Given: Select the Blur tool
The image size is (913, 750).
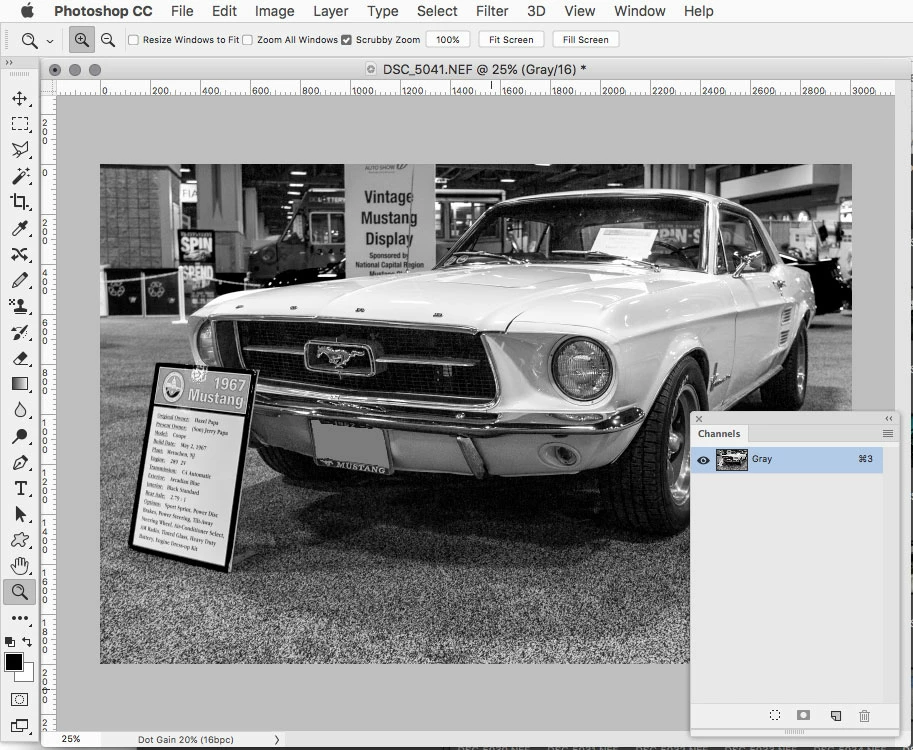Looking at the screenshot, I should [x=20, y=410].
